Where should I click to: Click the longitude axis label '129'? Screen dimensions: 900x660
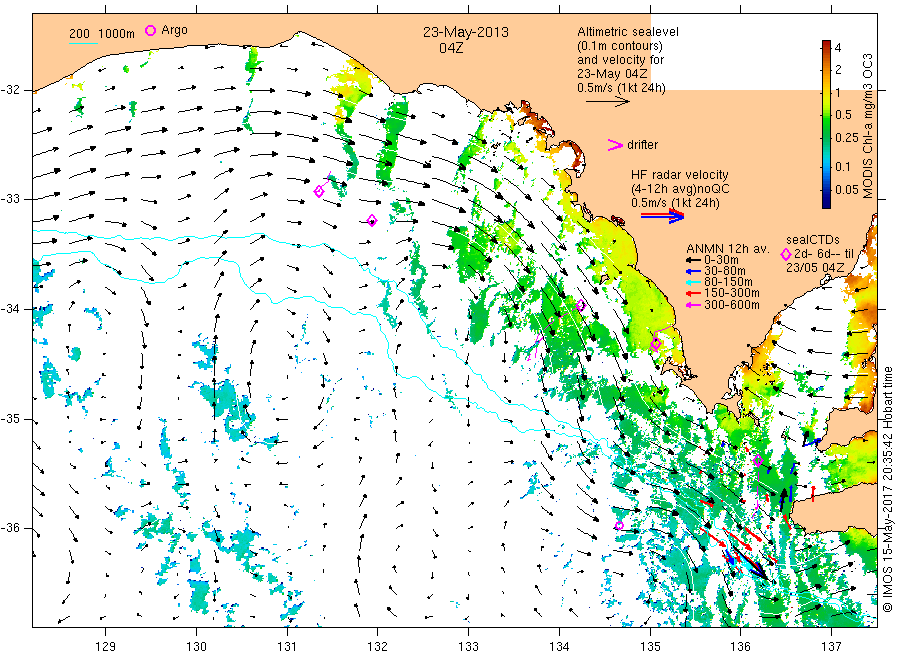(106, 646)
